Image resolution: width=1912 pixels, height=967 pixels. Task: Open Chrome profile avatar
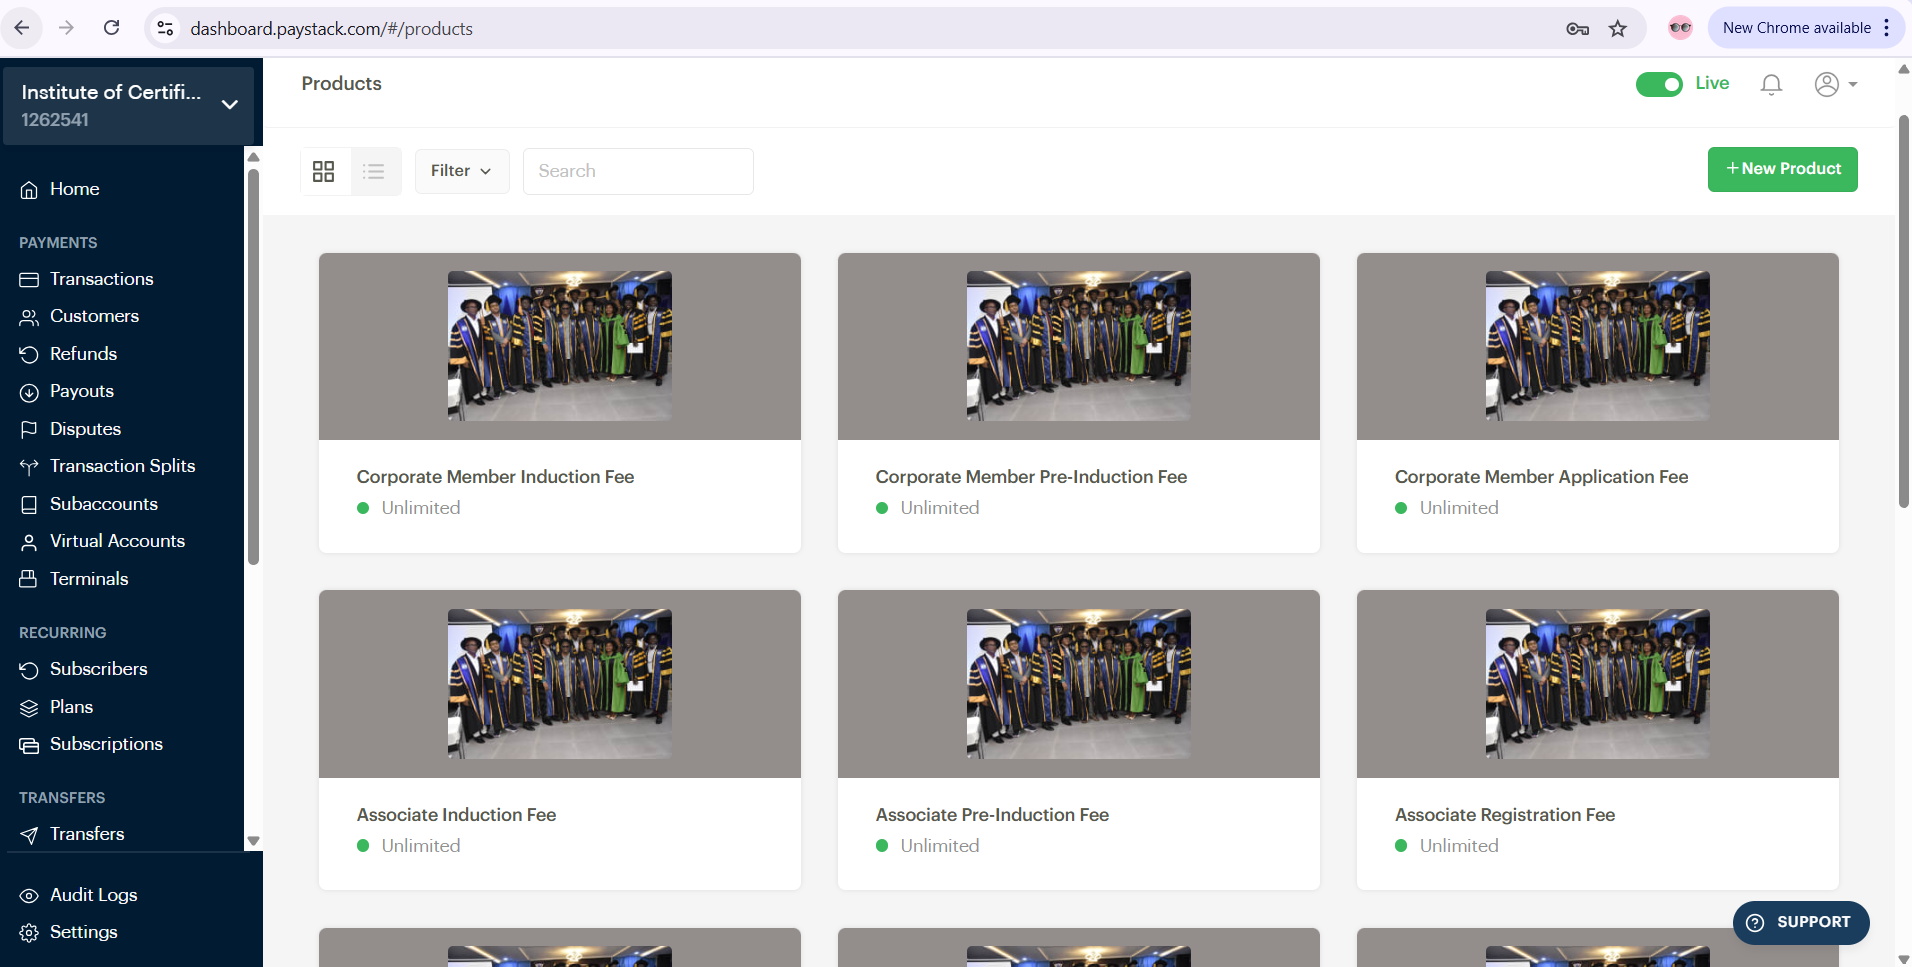point(1680,28)
